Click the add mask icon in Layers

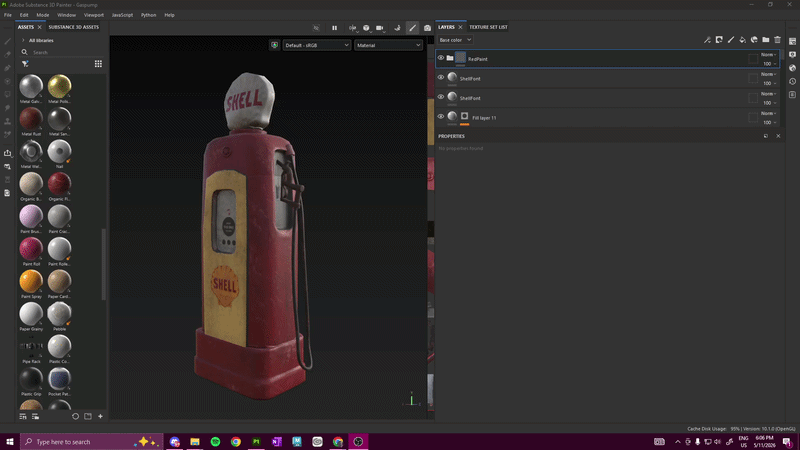click(x=719, y=40)
